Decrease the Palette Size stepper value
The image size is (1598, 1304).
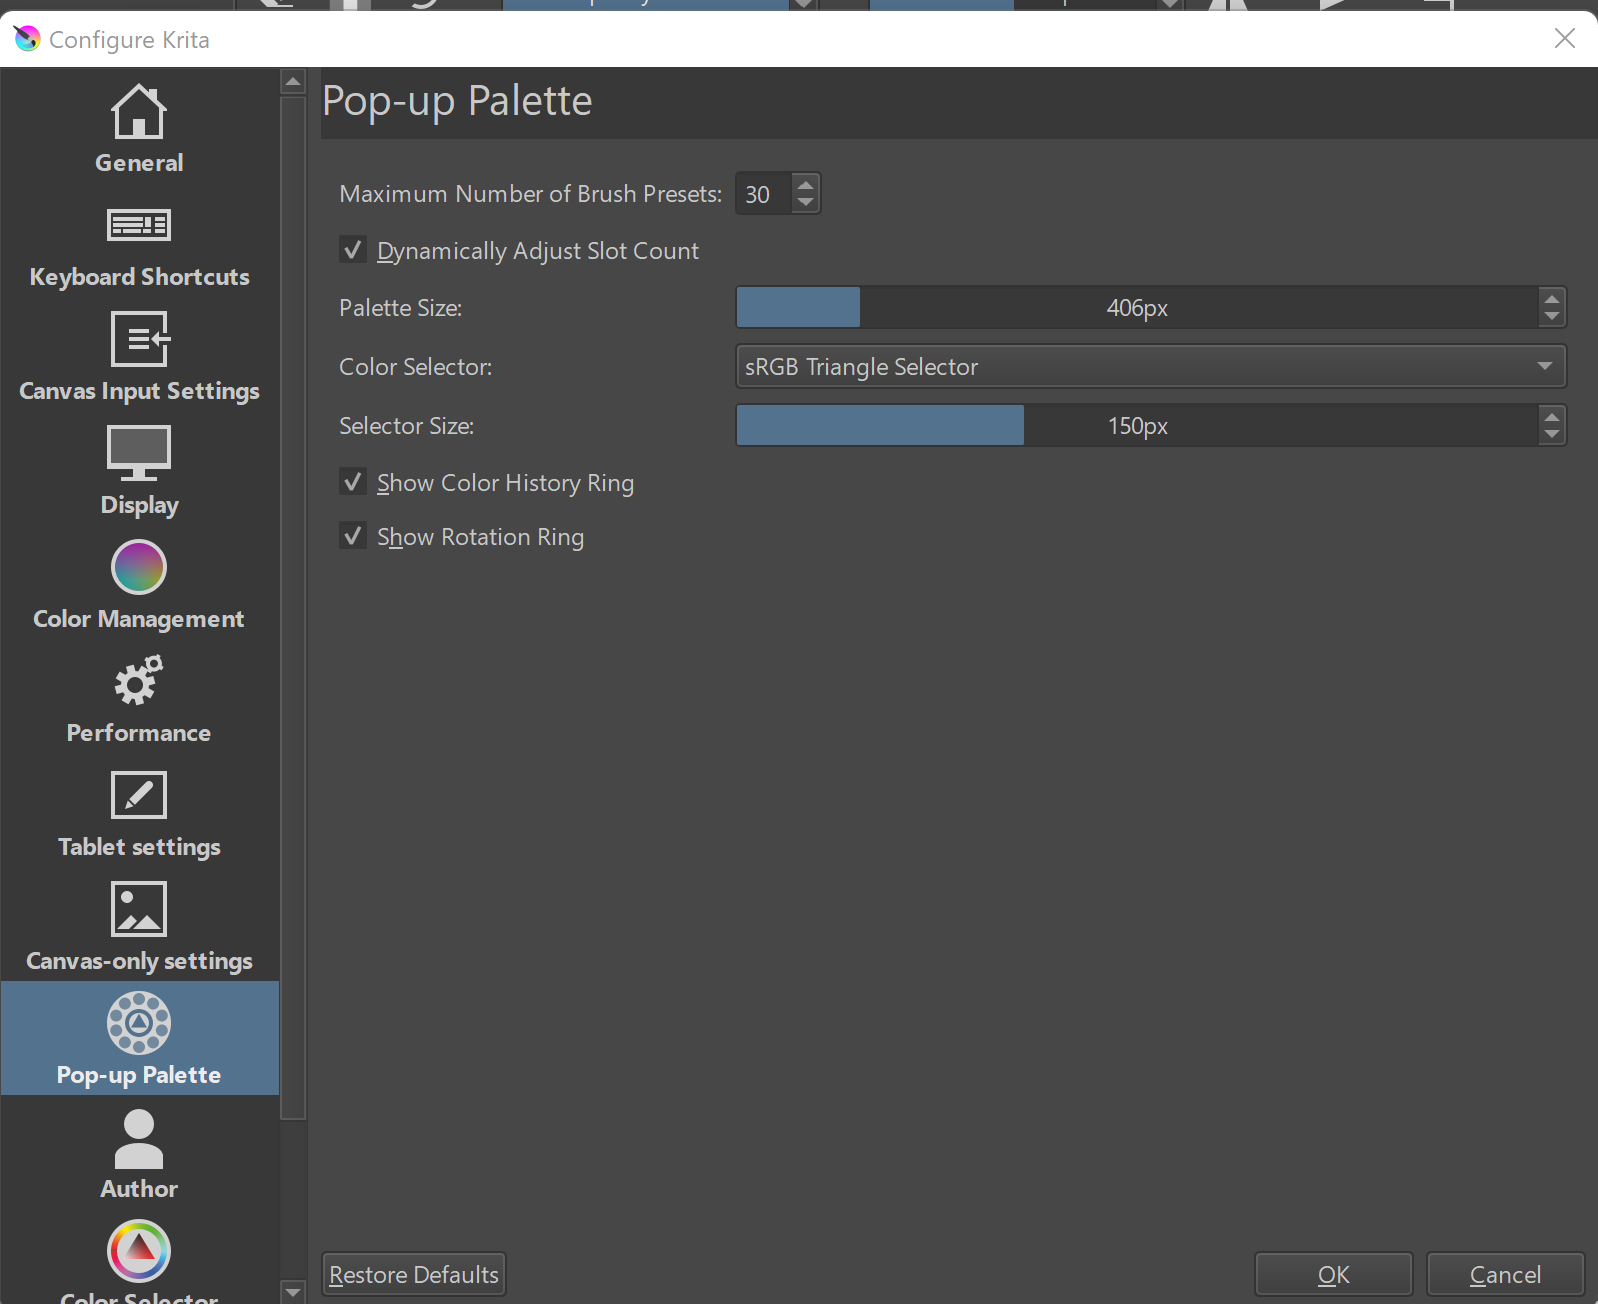1551,317
